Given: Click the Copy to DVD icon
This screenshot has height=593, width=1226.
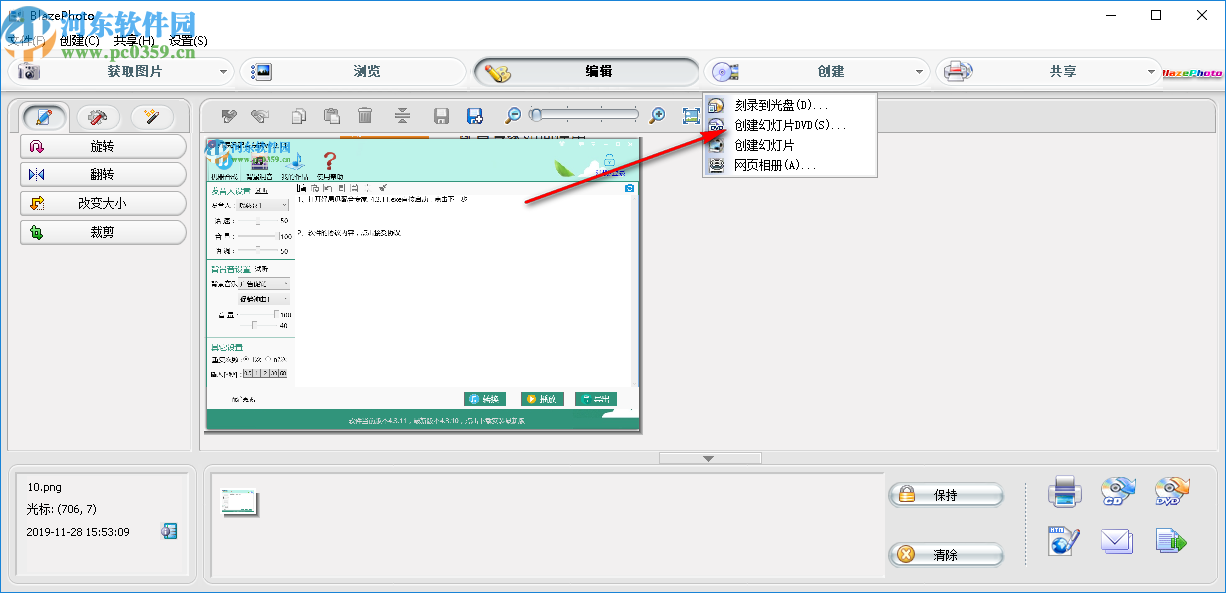Looking at the screenshot, I should (x=1171, y=490).
